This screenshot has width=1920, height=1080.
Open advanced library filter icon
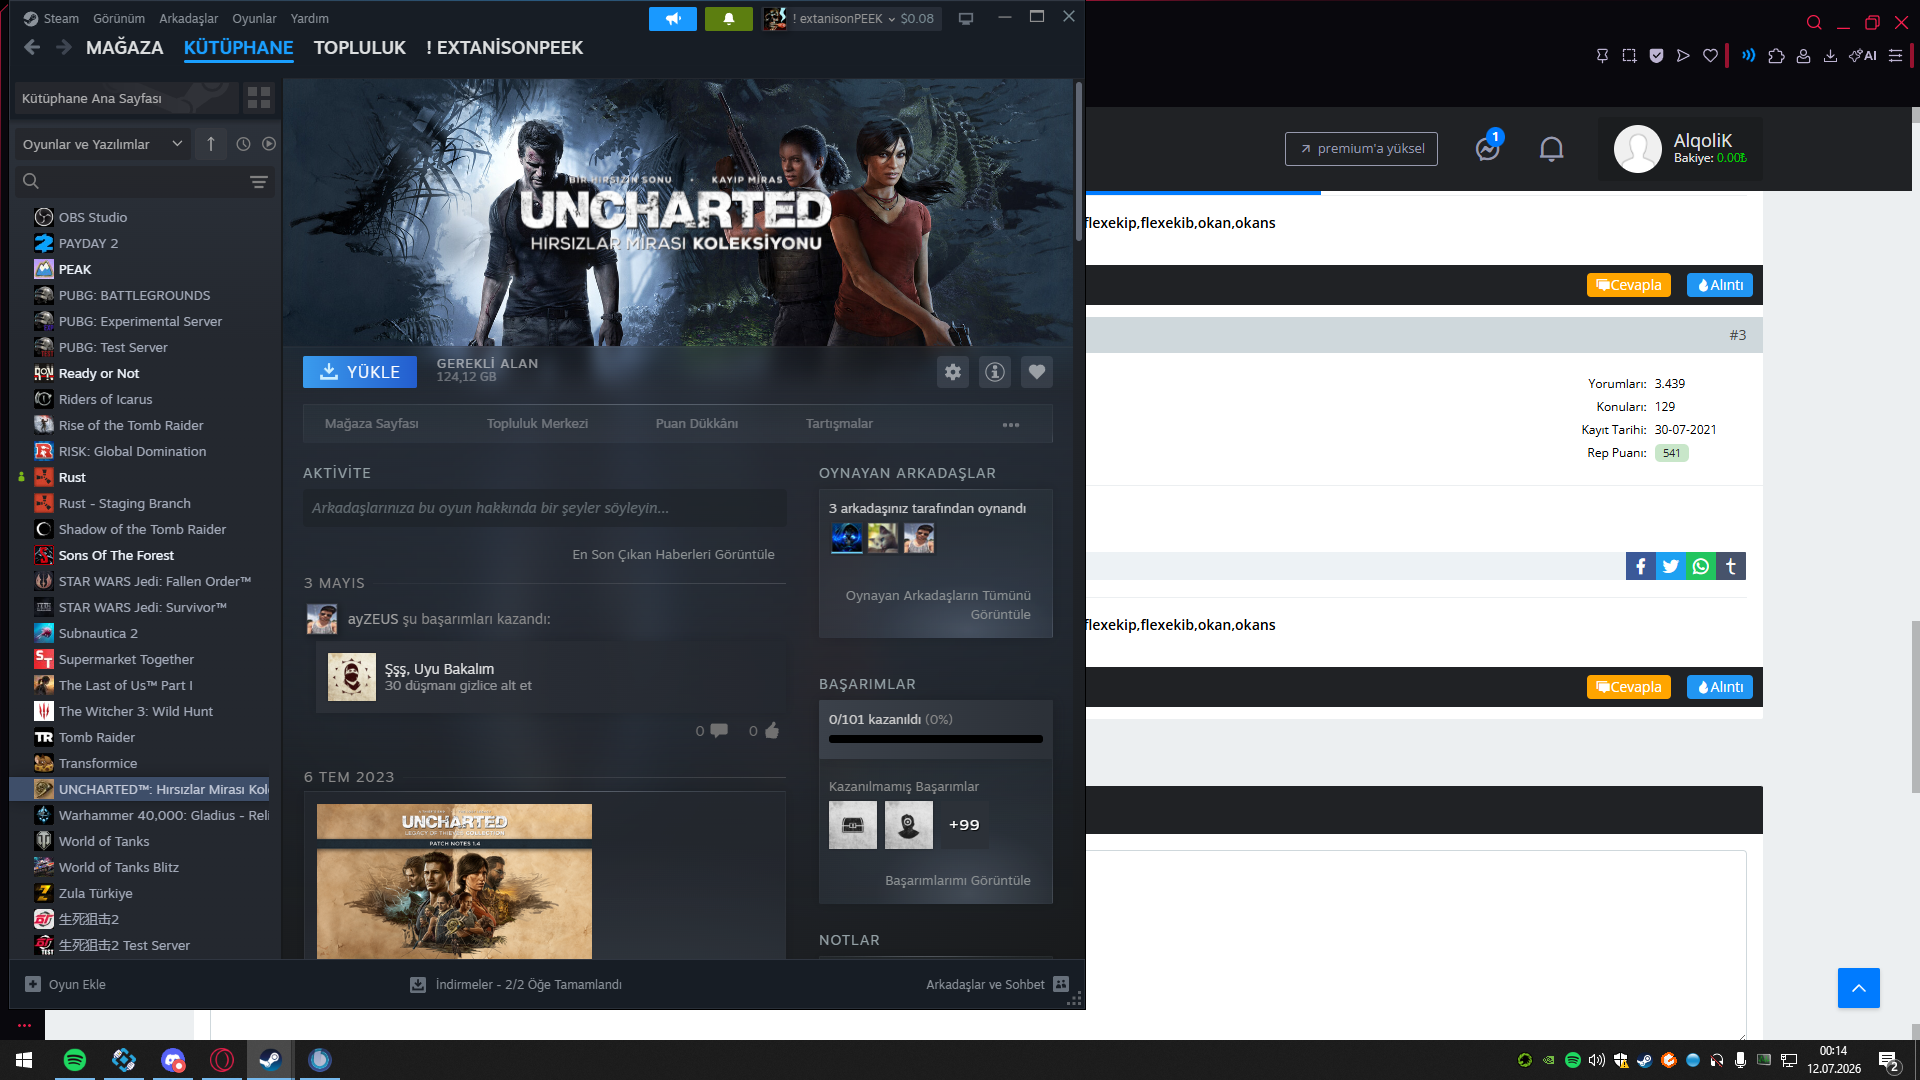point(259,182)
